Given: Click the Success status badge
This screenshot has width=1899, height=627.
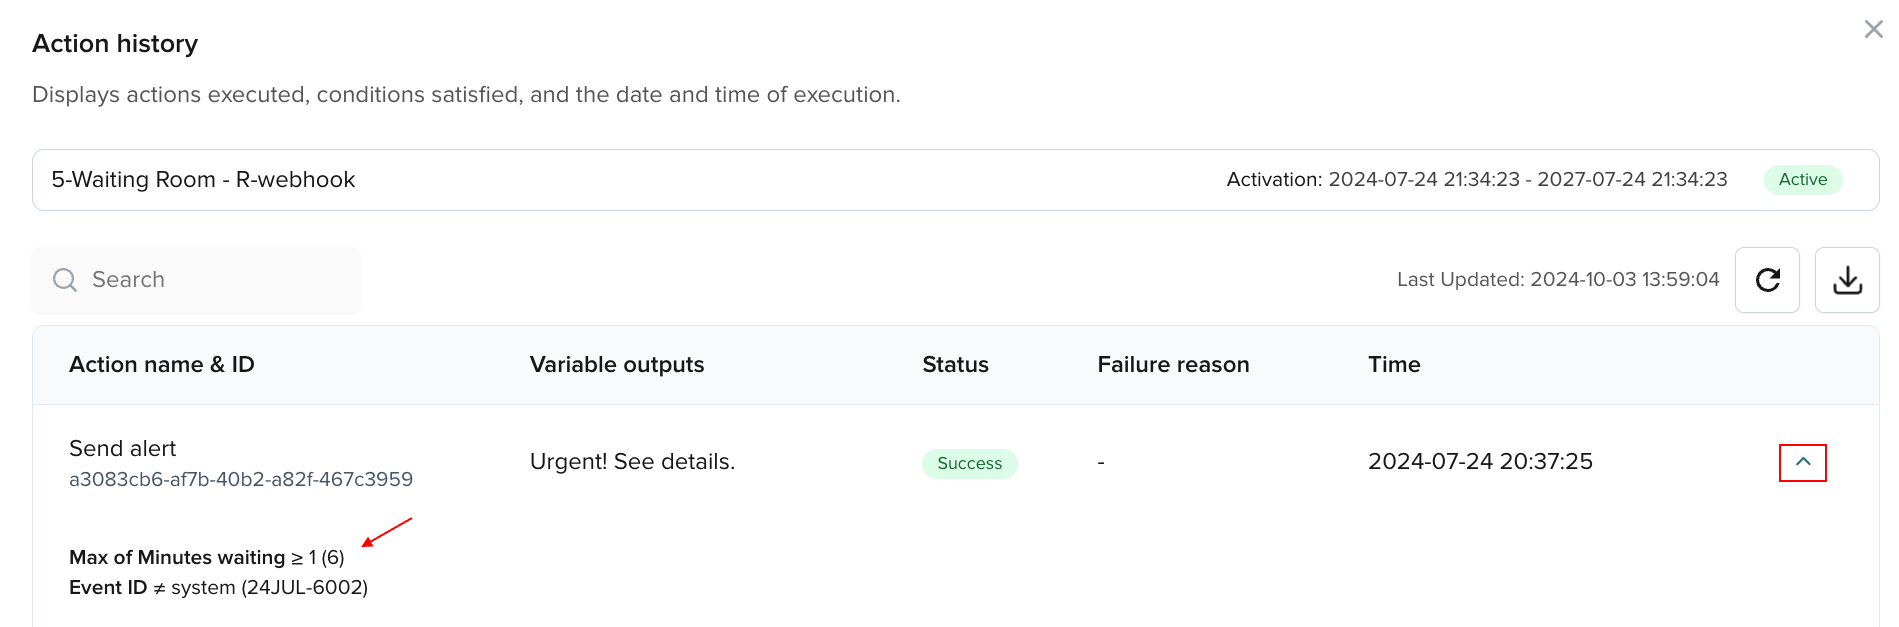Looking at the screenshot, I should pos(969,464).
